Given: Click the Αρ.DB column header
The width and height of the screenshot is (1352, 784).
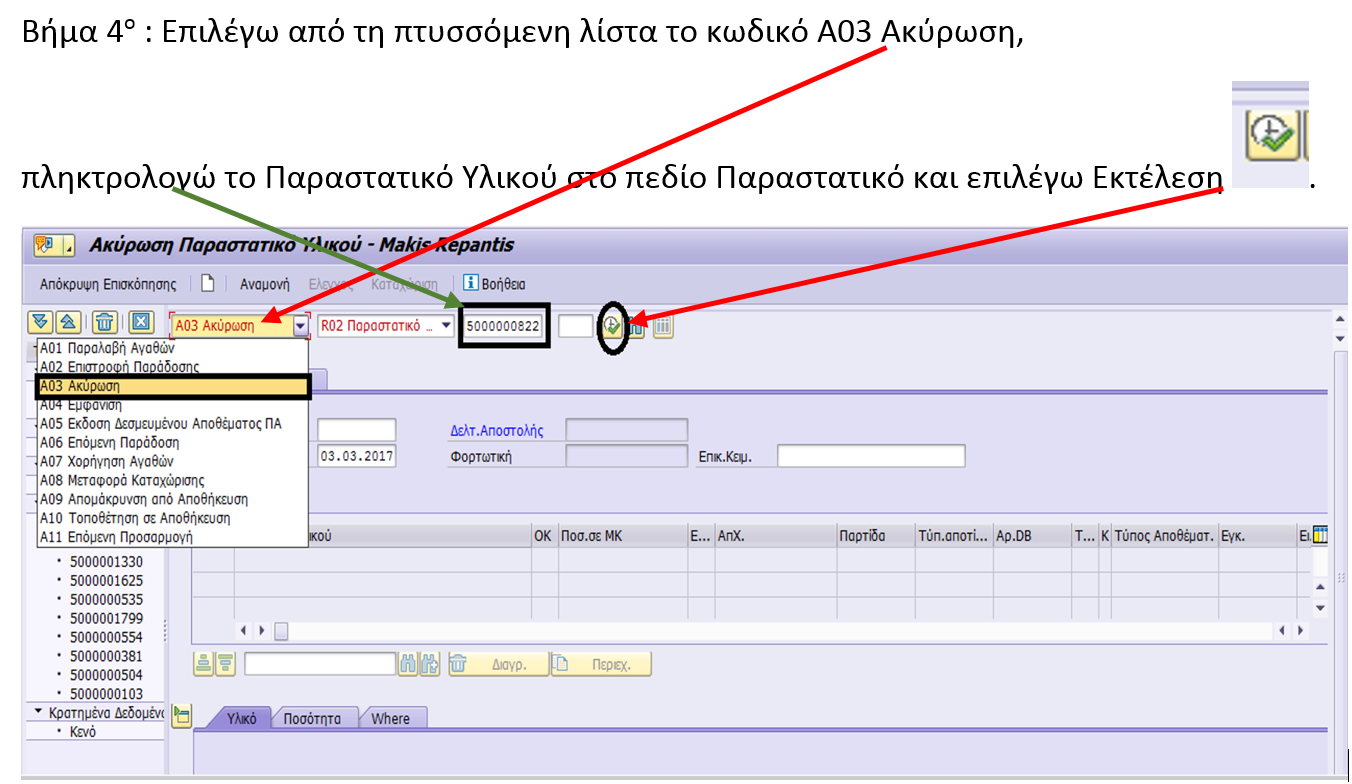Looking at the screenshot, I should point(1031,536).
